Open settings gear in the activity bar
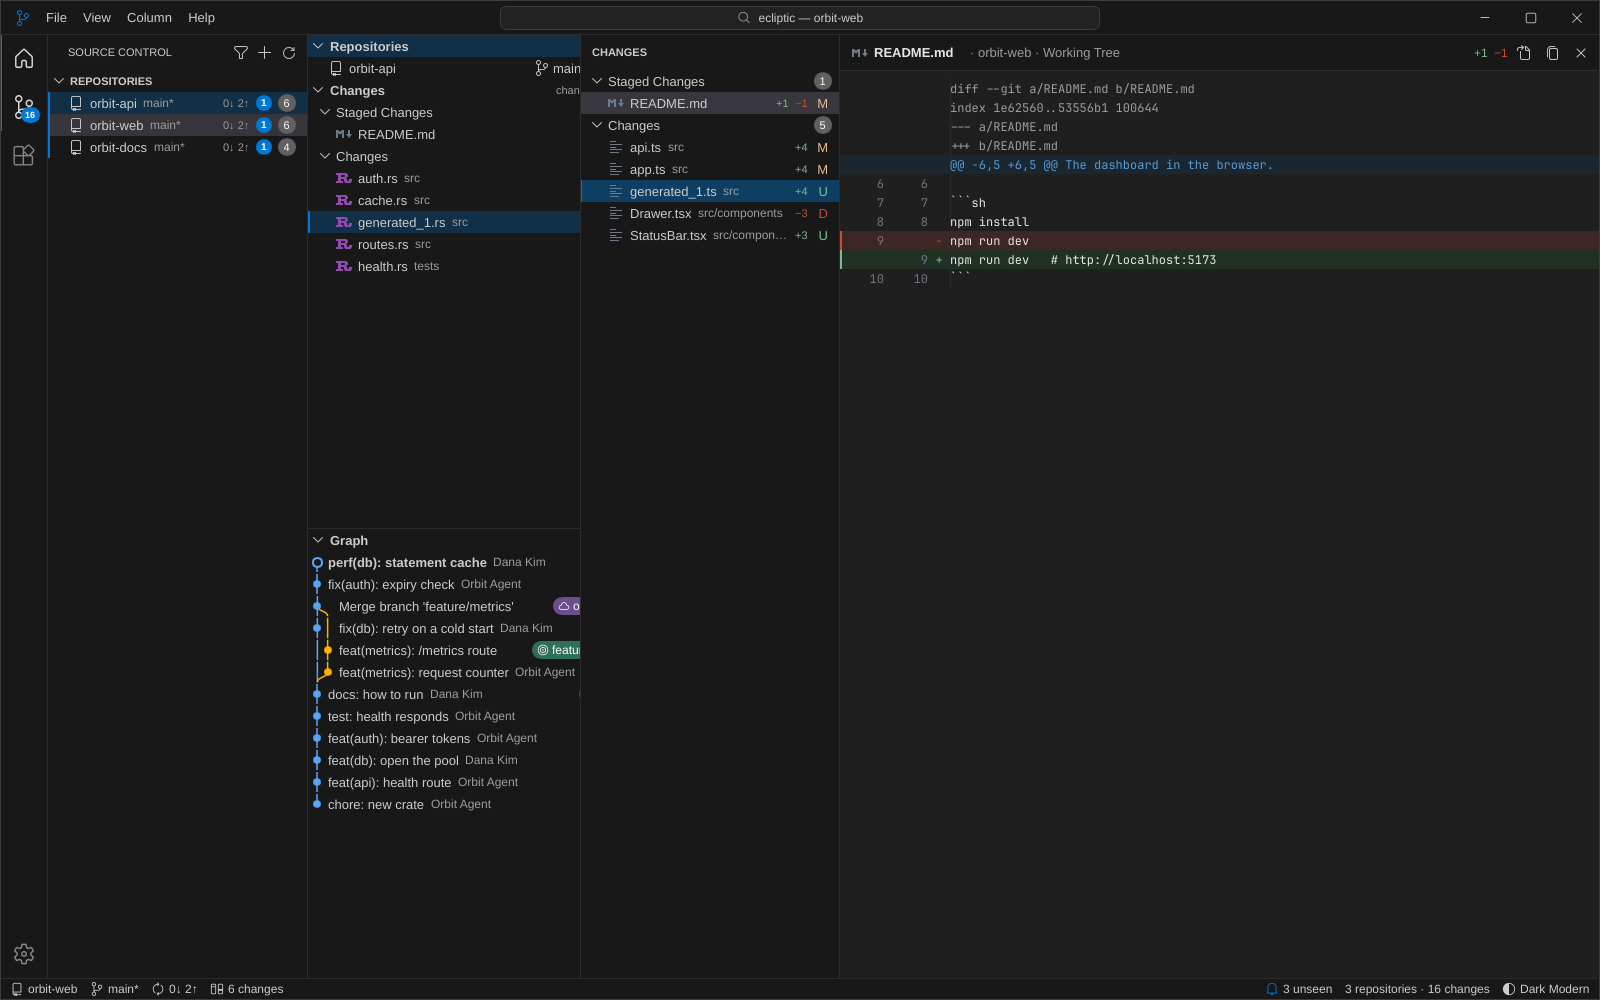This screenshot has height=1000, width=1600. point(24,954)
